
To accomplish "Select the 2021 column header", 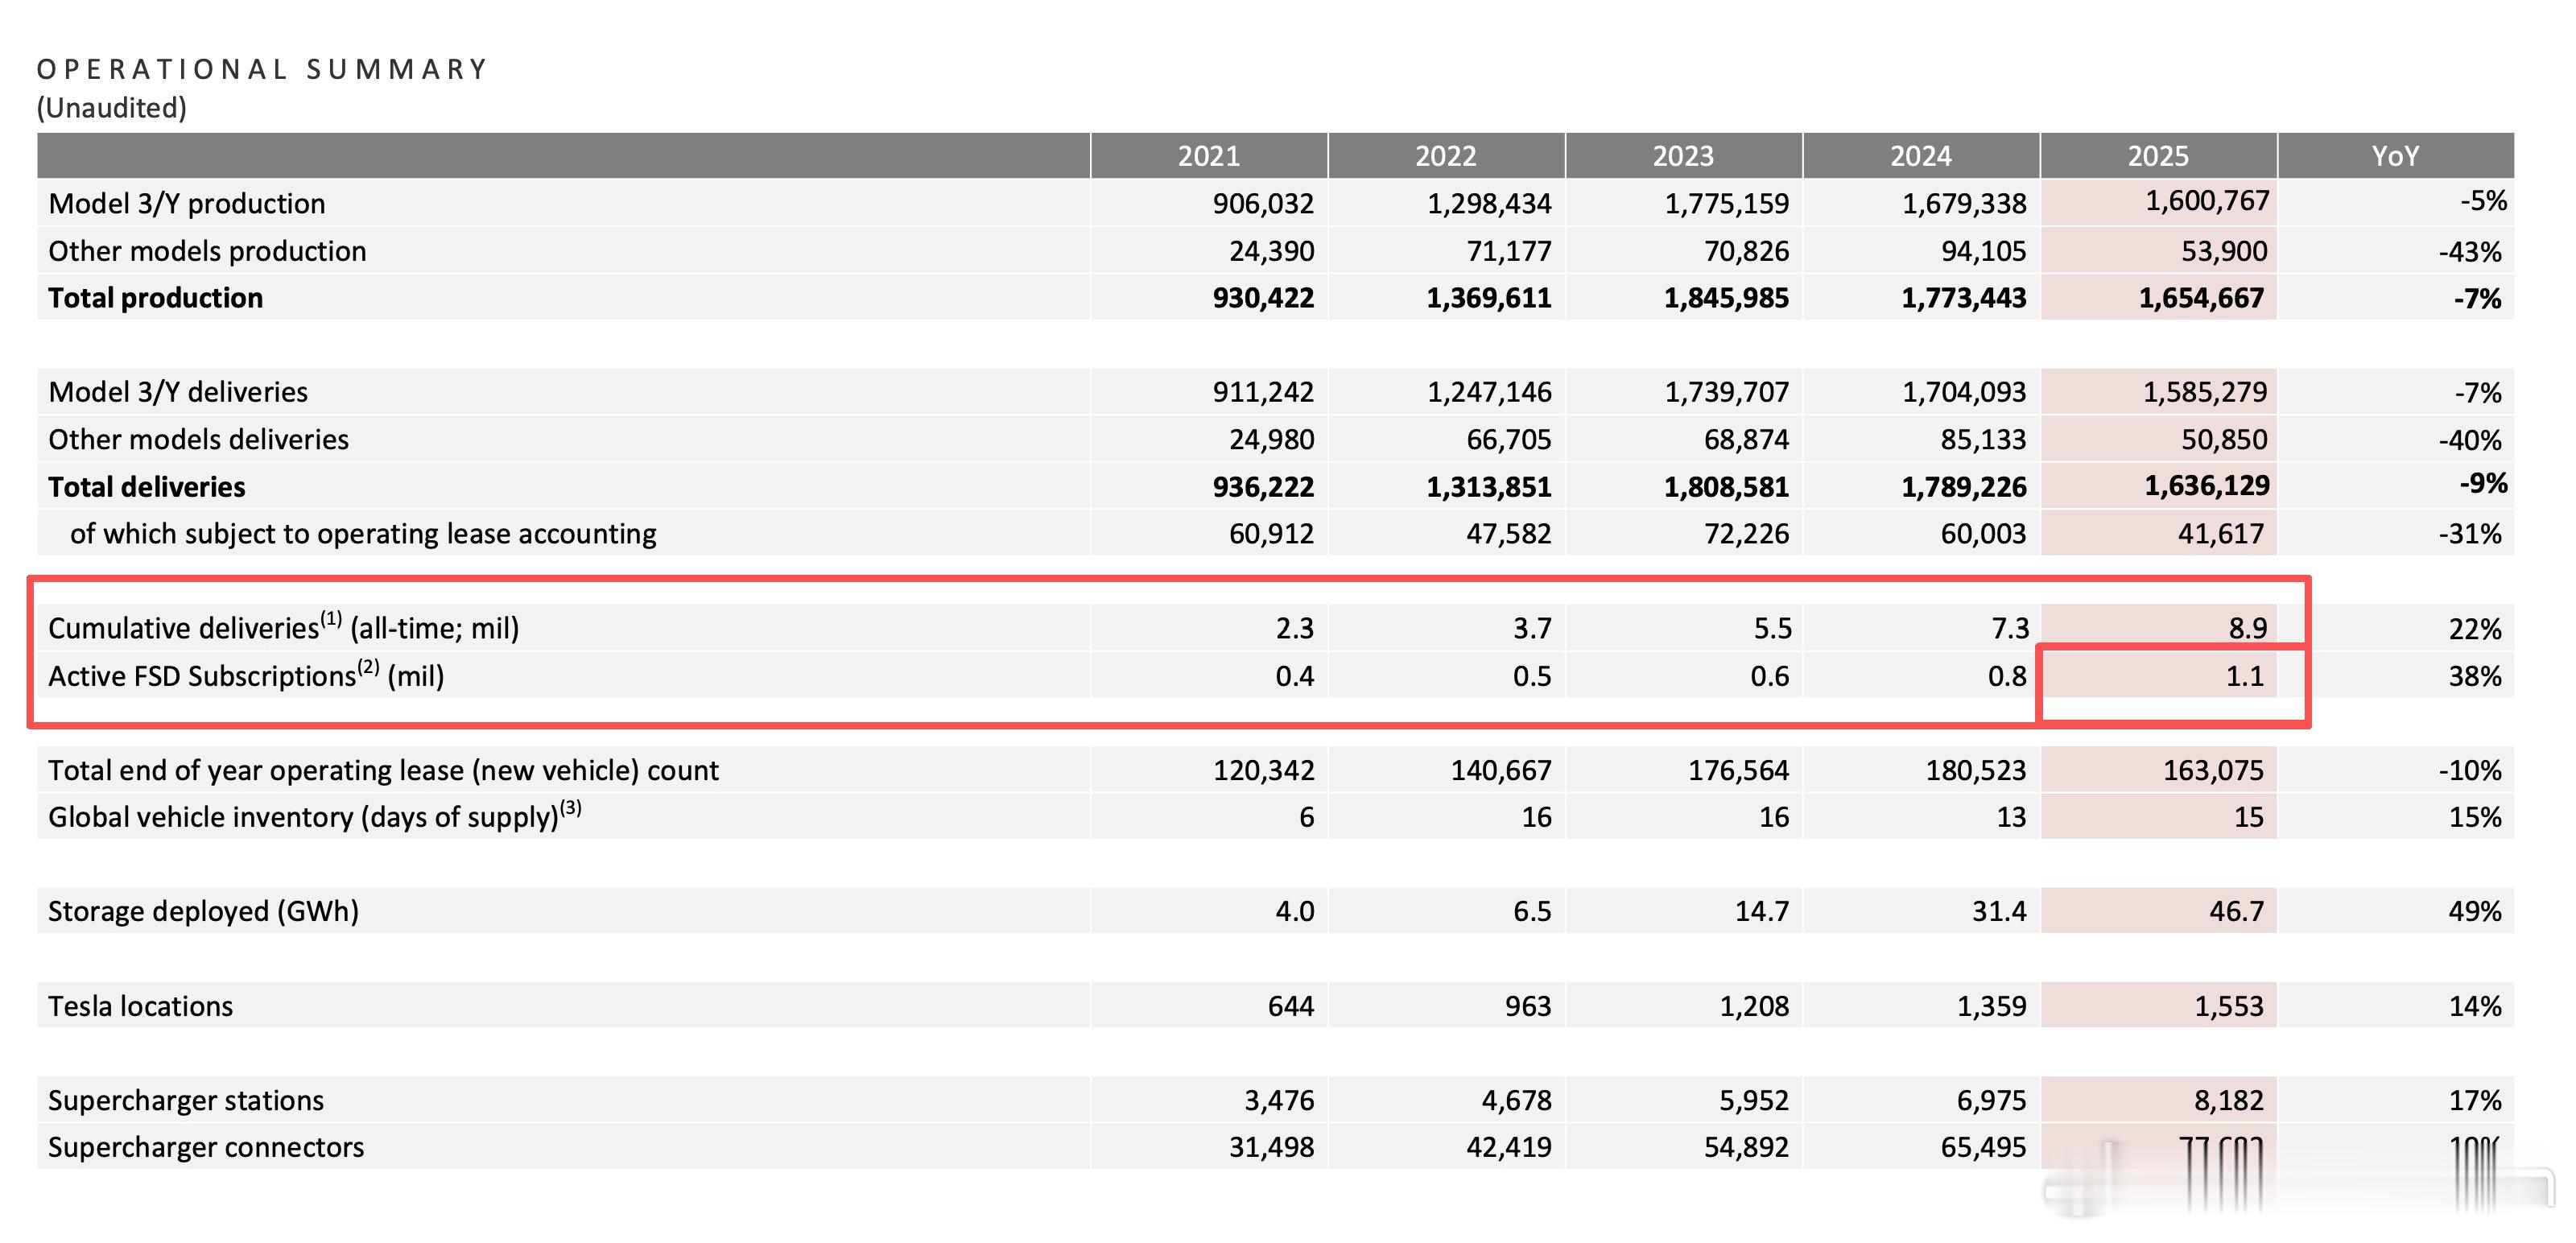I will (x=1208, y=156).
